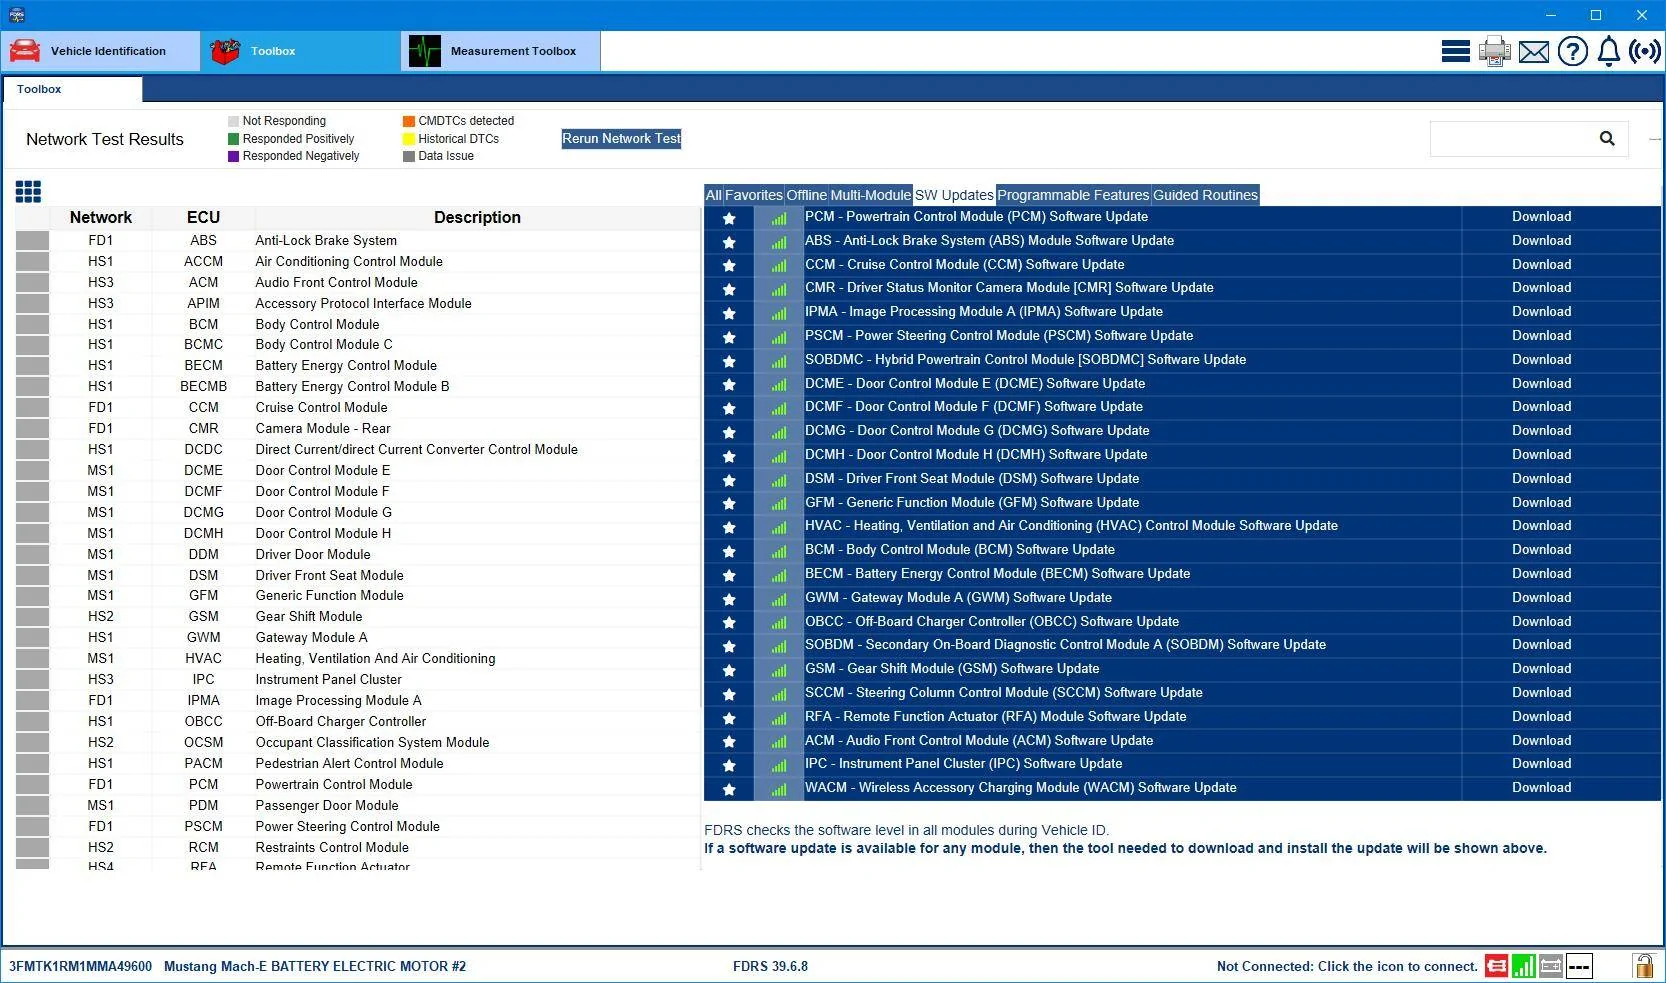This screenshot has width=1666, height=983.
Task: Click the ECU column header
Action: coord(203,217)
